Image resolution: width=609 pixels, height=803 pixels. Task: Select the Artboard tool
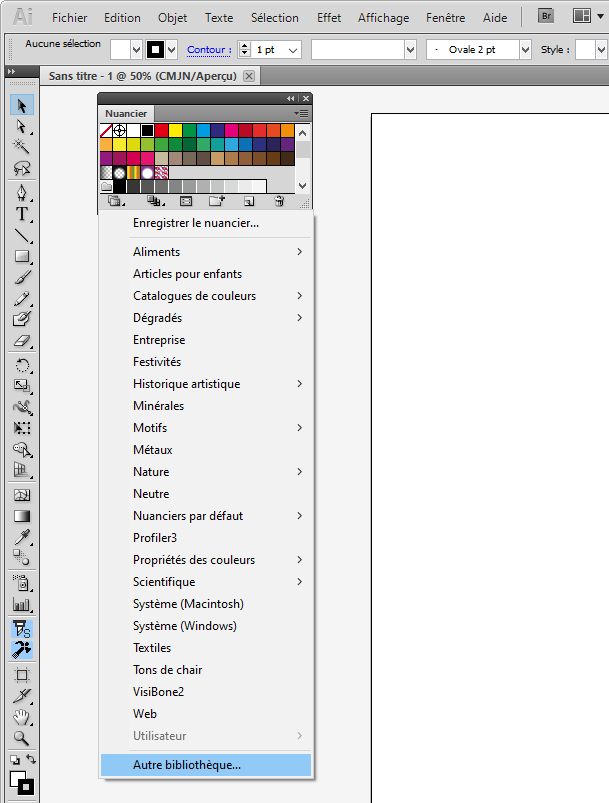pos(22,674)
